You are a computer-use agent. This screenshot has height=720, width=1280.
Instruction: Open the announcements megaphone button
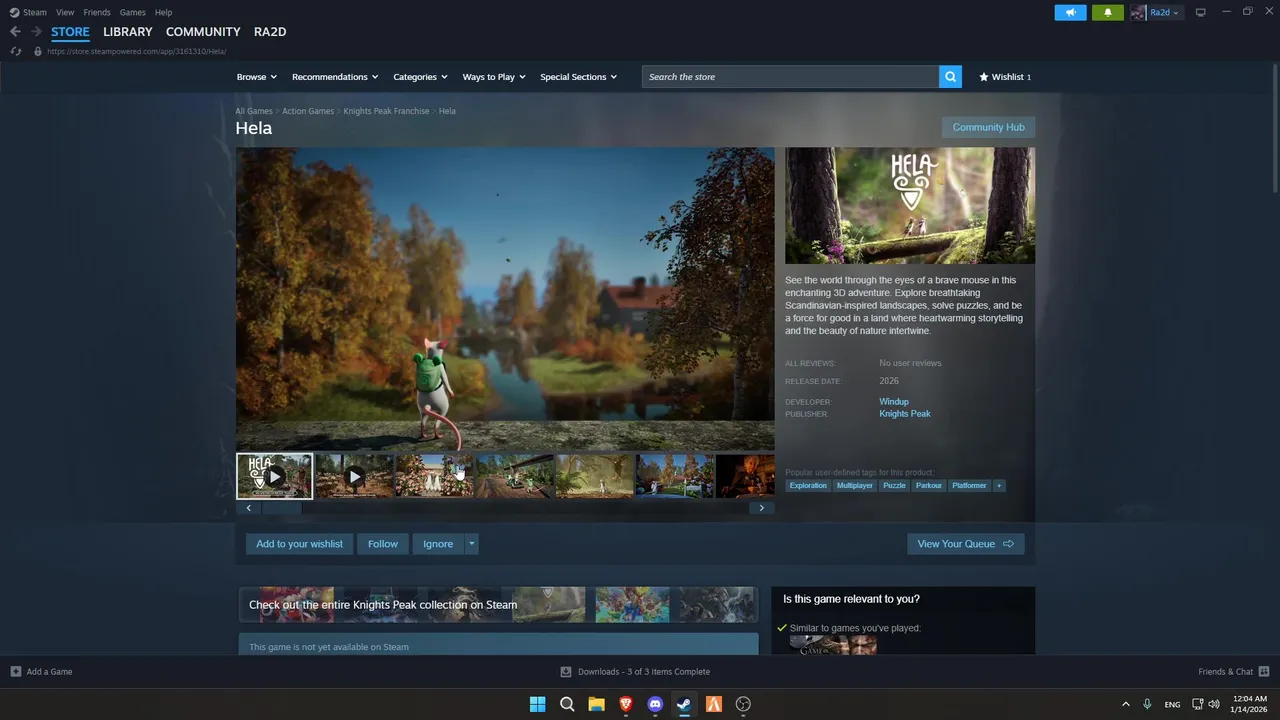coord(1070,12)
